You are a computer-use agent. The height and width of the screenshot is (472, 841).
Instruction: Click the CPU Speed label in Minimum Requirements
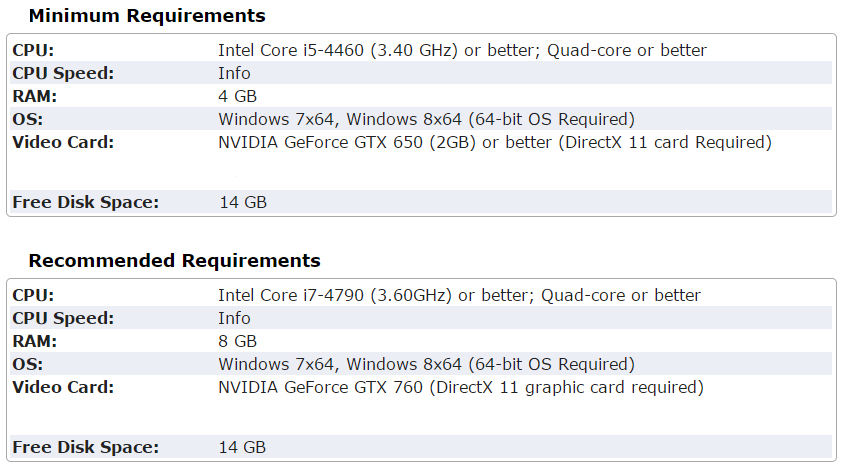pos(63,73)
